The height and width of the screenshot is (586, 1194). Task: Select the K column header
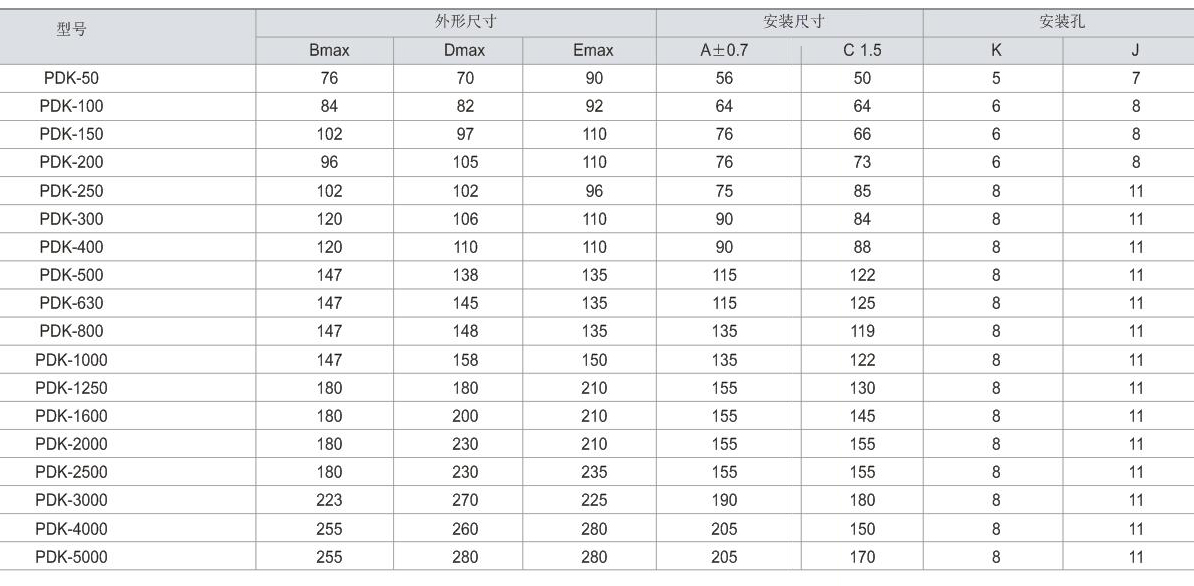click(996, 50)
